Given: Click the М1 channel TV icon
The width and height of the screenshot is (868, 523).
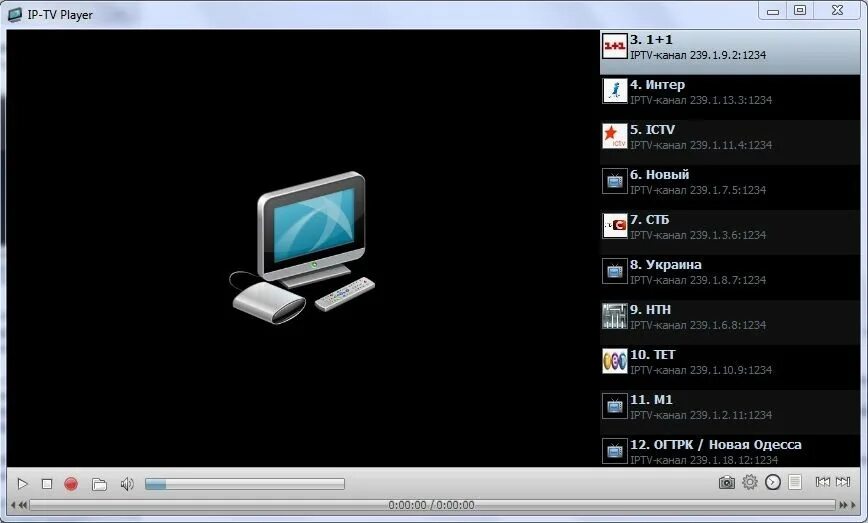Looking at the screenshot, I should 614,406.
